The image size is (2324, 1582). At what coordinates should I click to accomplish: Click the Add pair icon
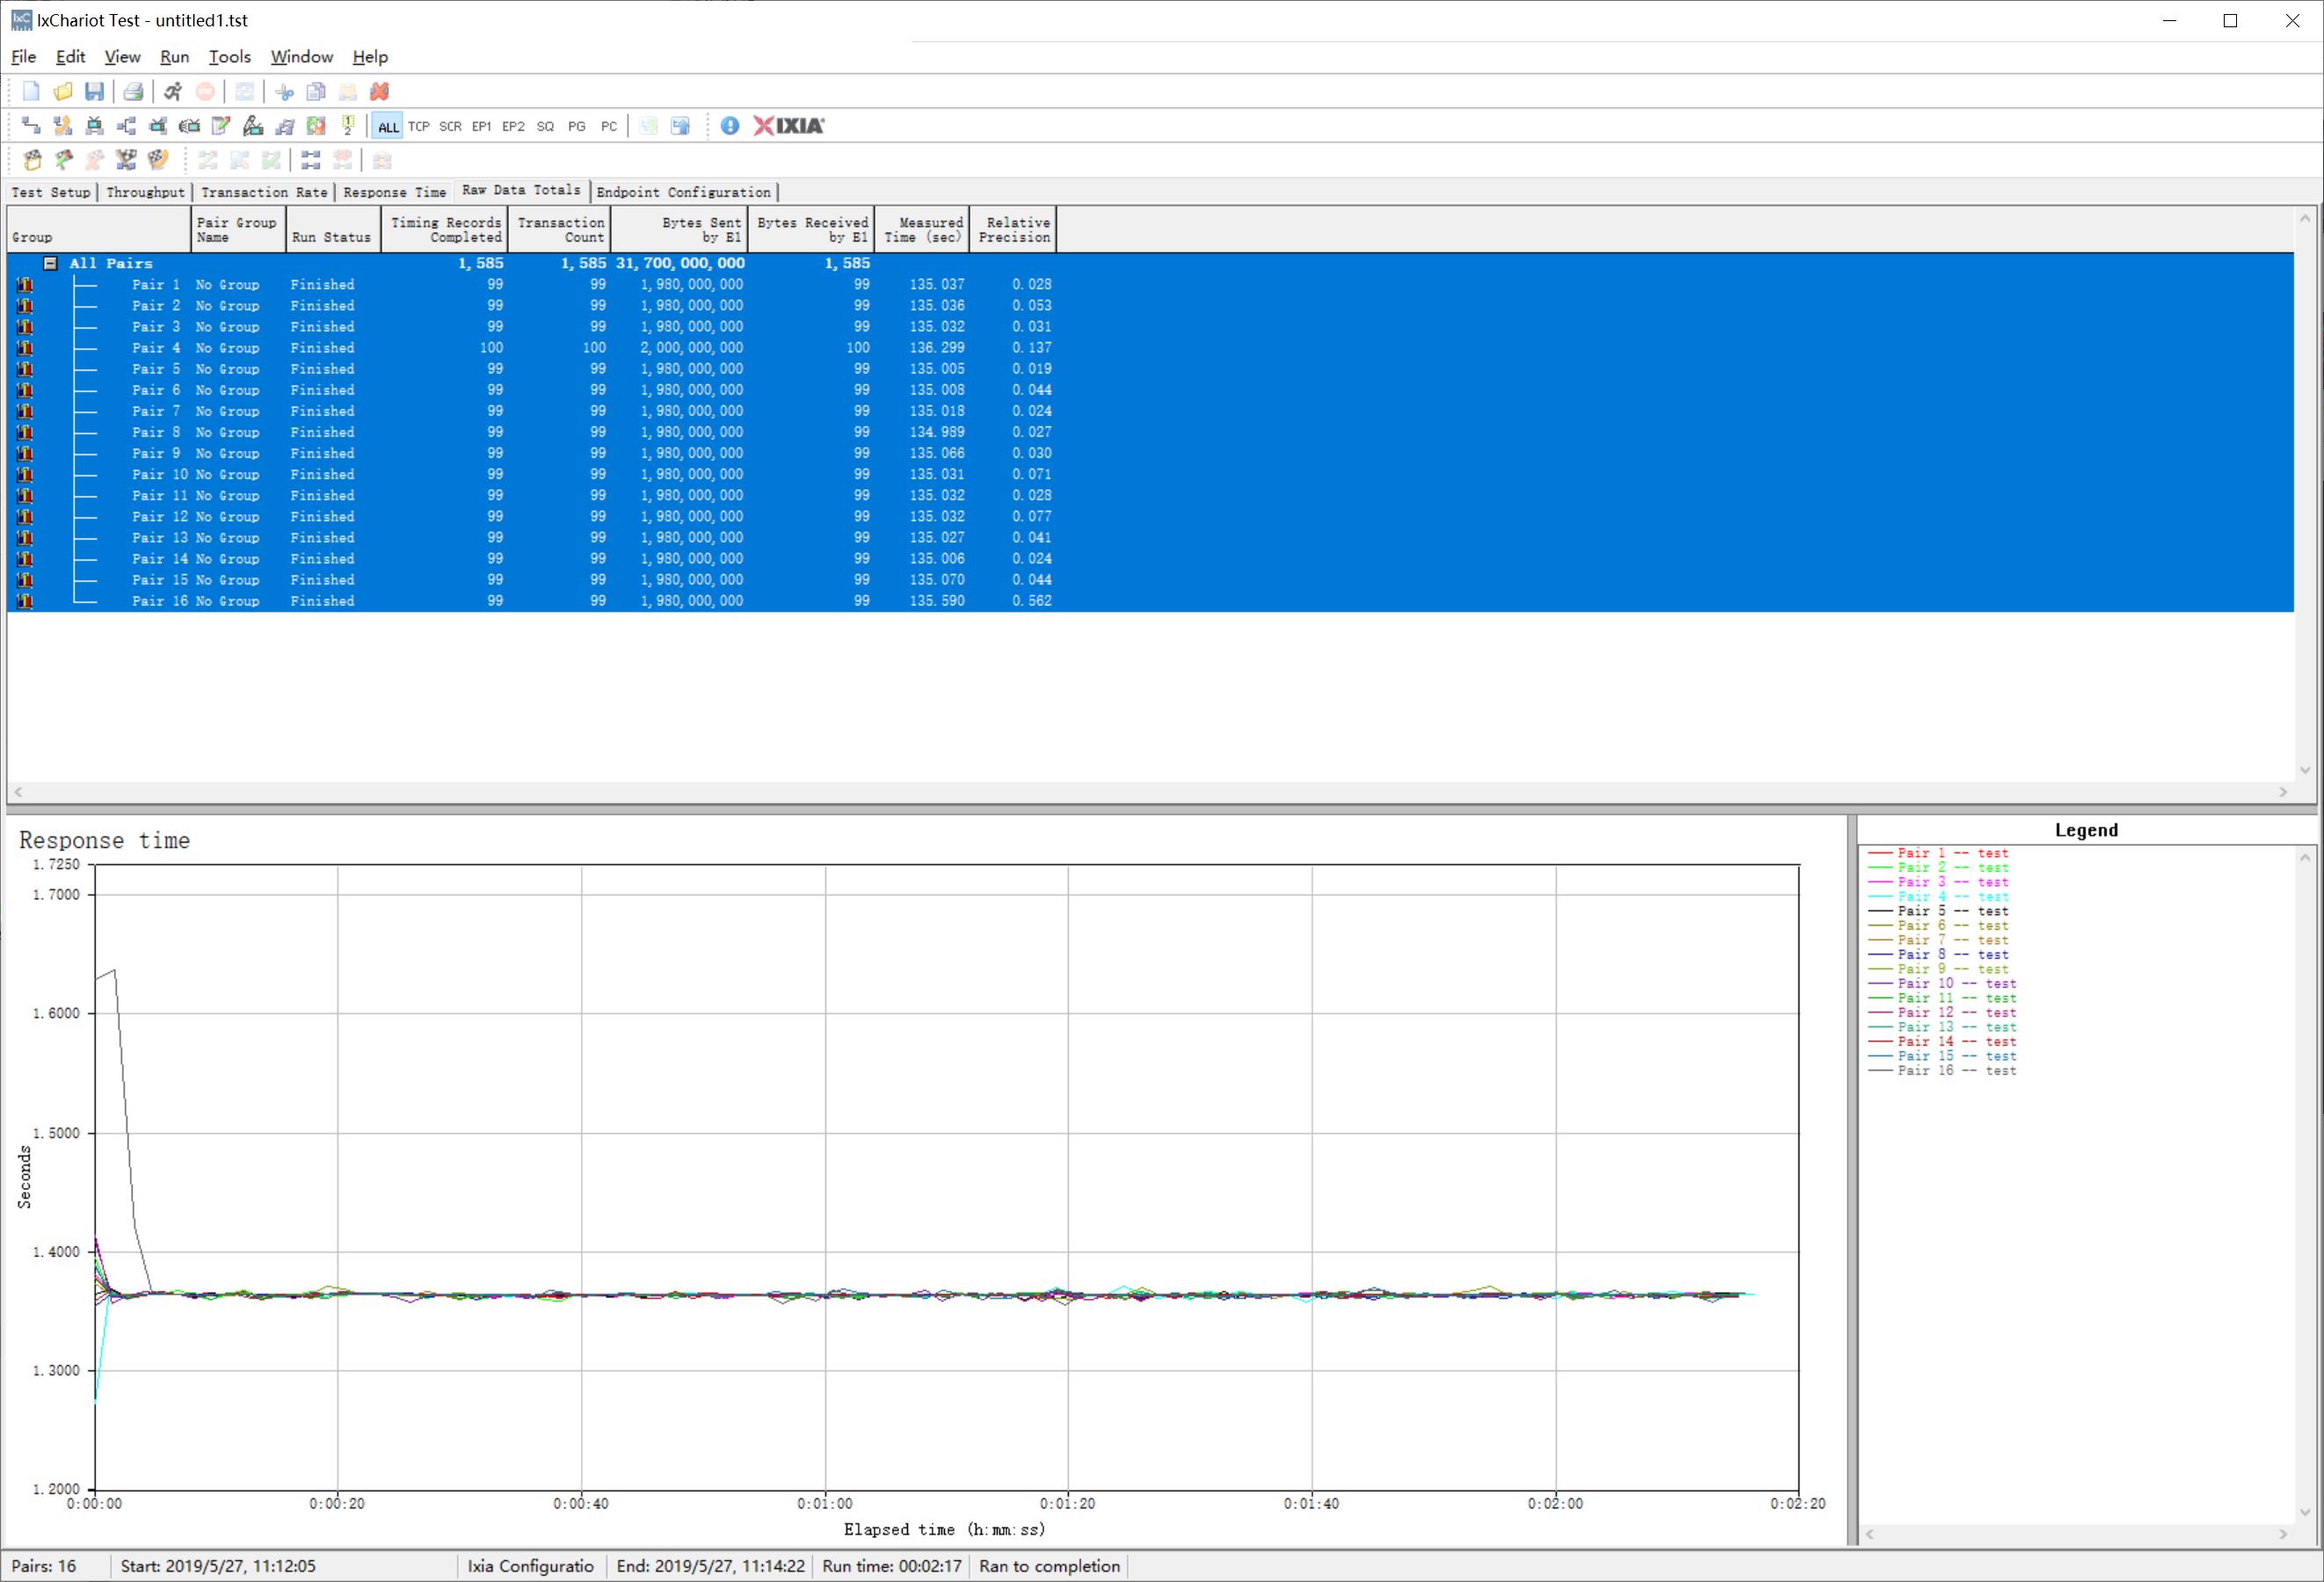31,126
